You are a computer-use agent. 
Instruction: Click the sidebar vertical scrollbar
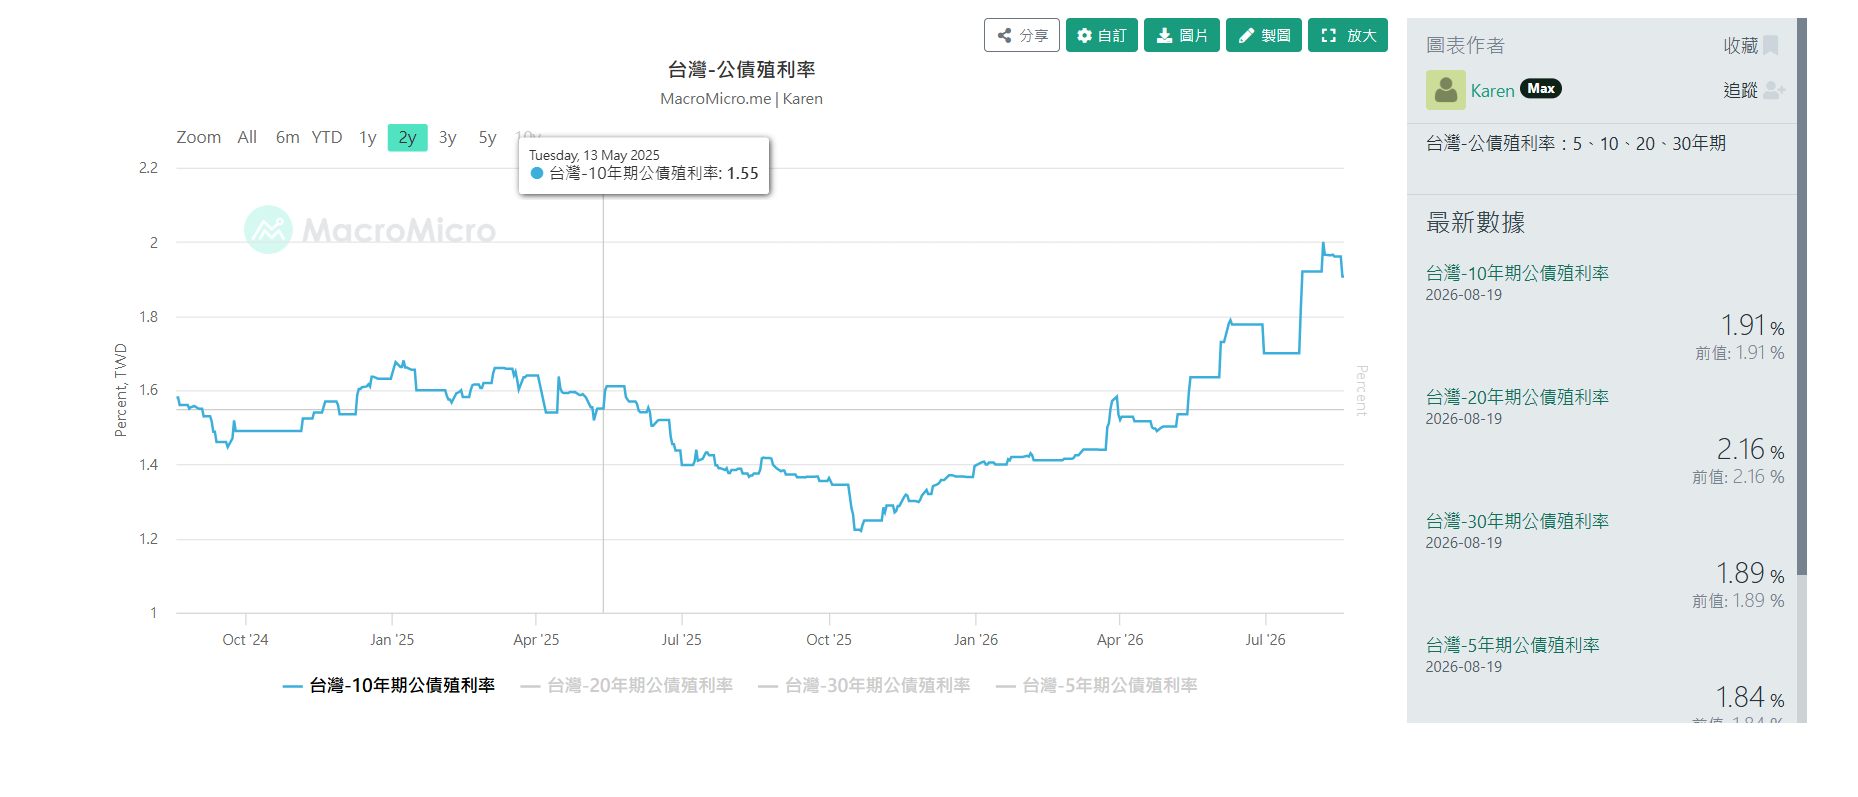(1802, 297)
